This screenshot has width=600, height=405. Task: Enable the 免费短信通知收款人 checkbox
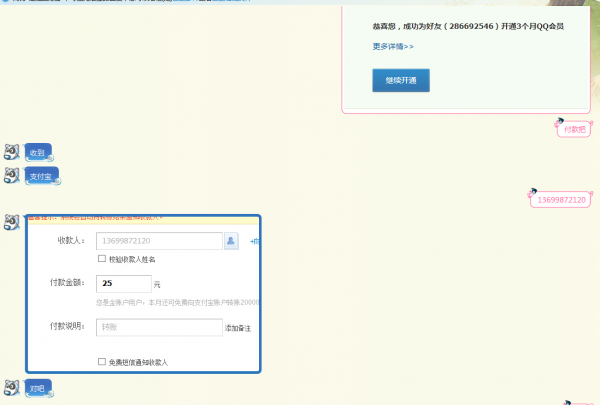click(102, 361)
